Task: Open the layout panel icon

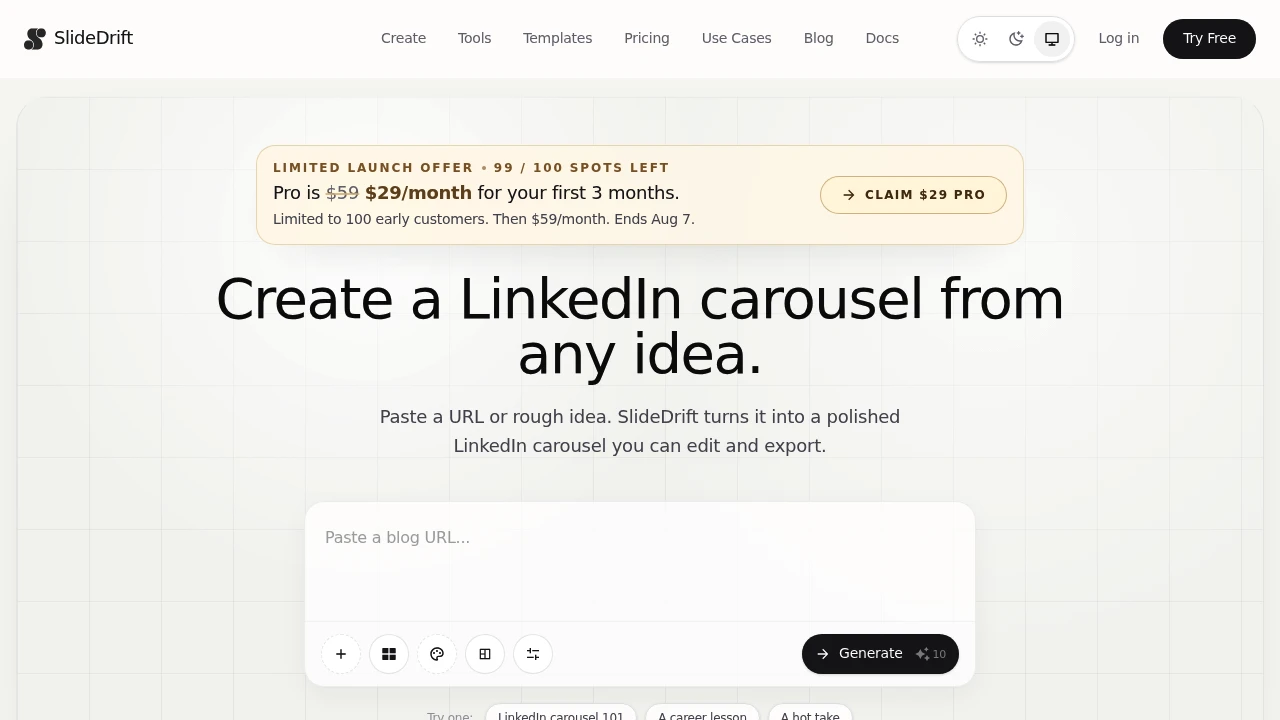Action: (x=485, y=654)
